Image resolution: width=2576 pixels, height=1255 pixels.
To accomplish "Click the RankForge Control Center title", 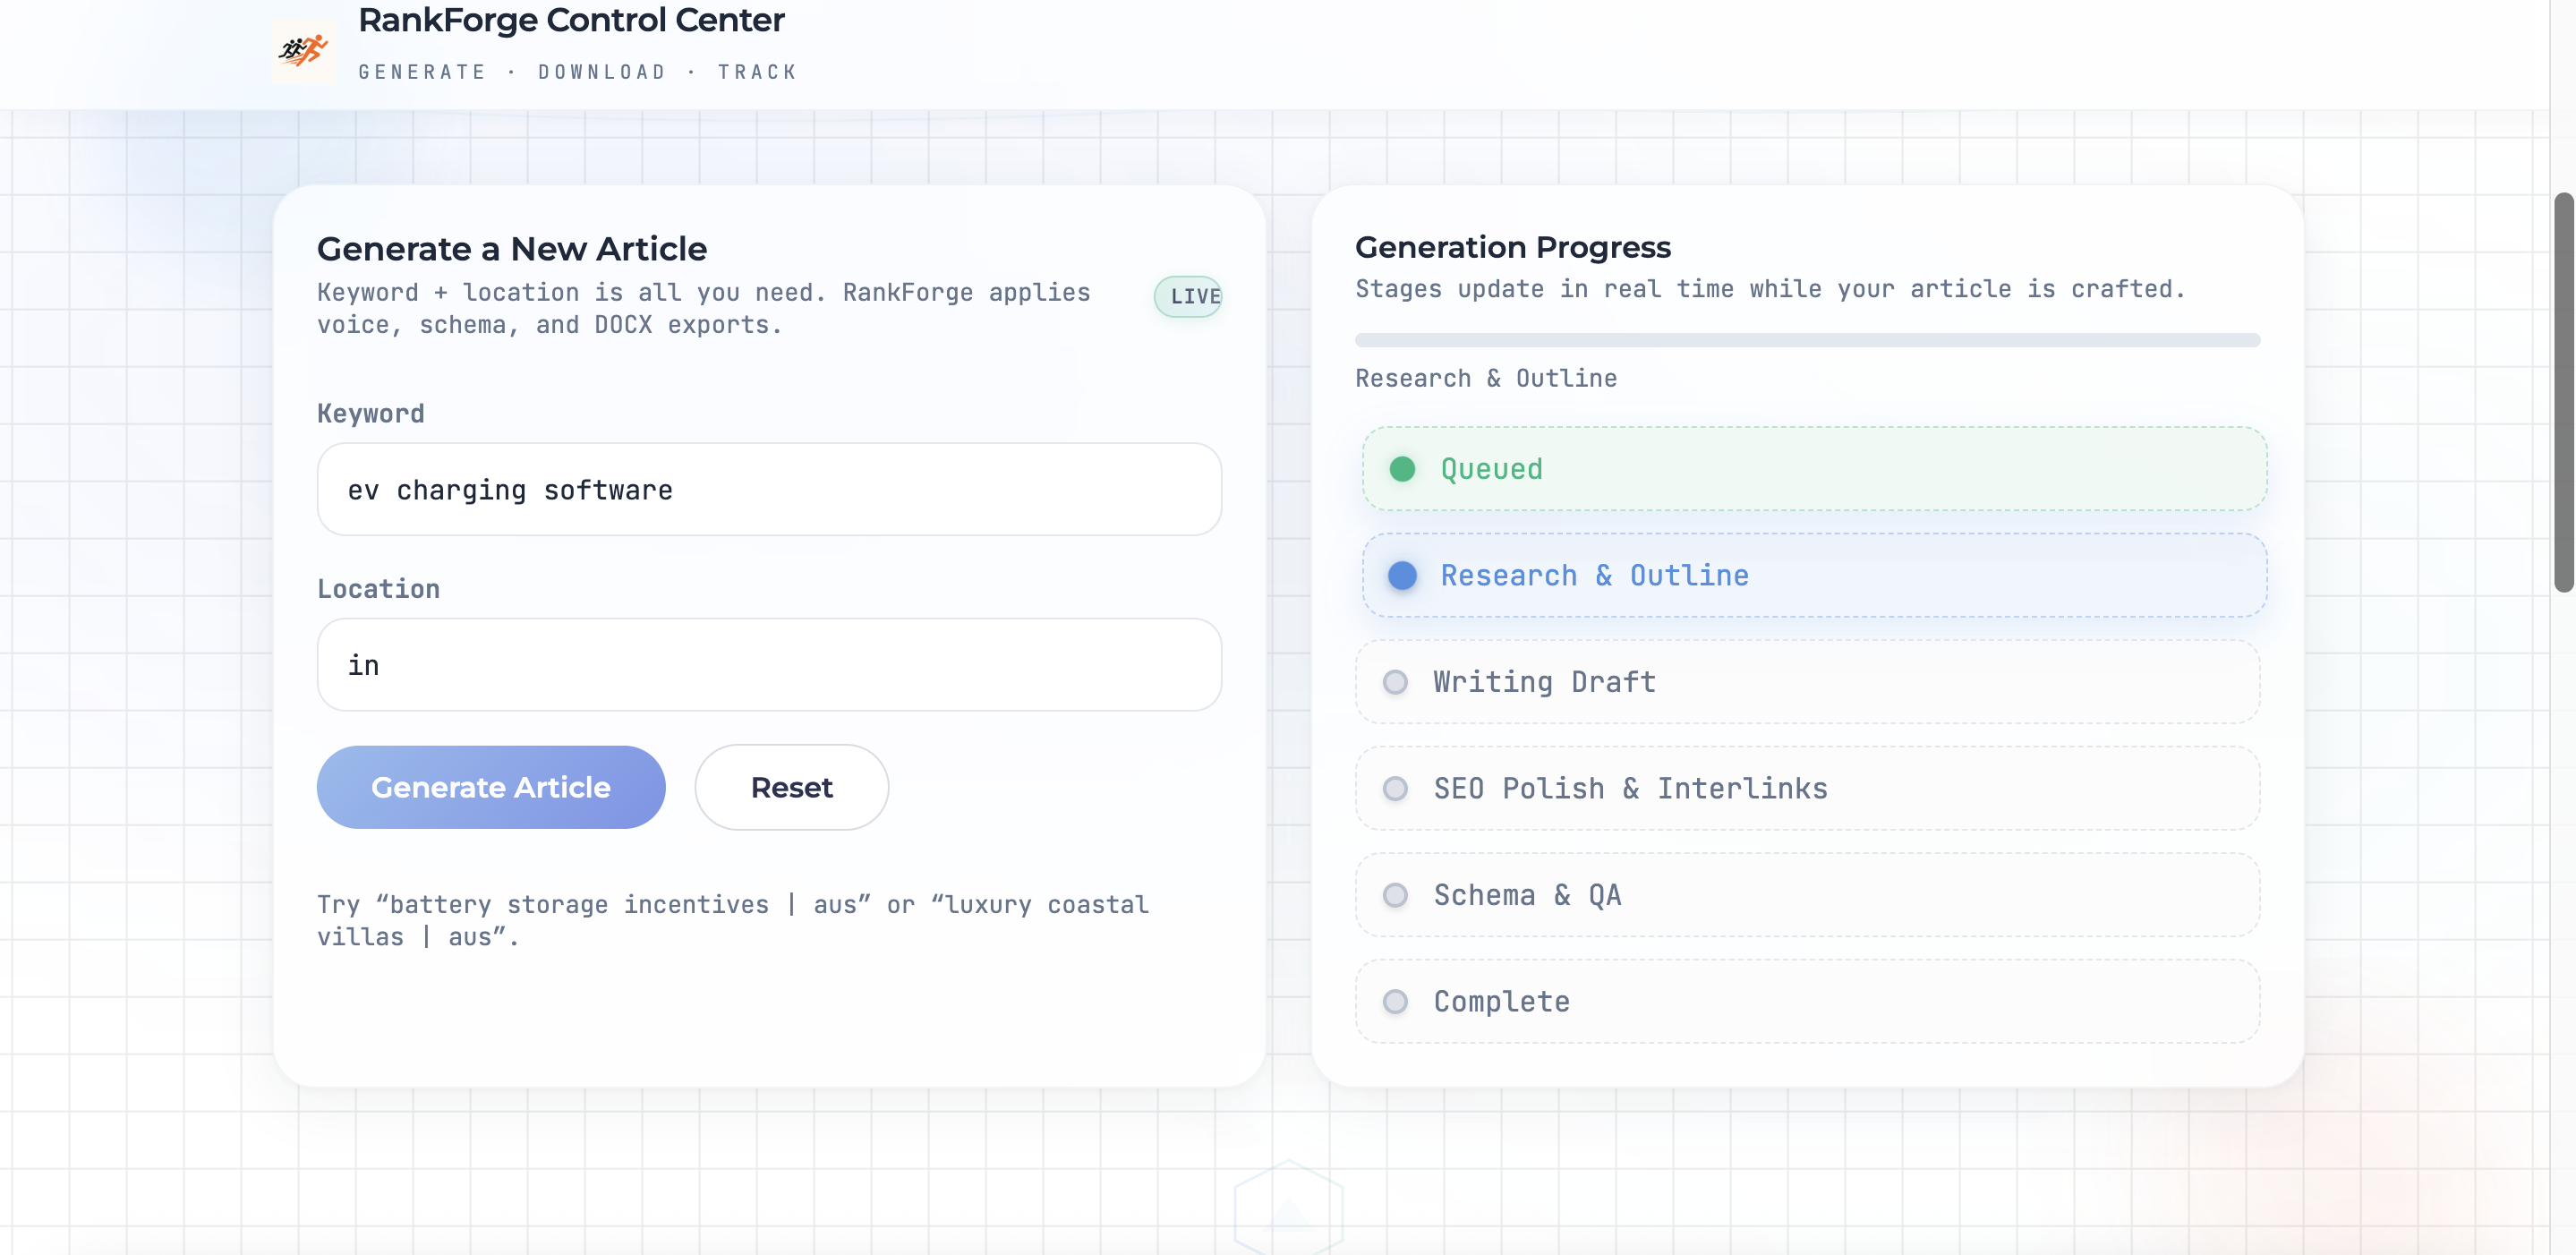I will coord(571,20).
